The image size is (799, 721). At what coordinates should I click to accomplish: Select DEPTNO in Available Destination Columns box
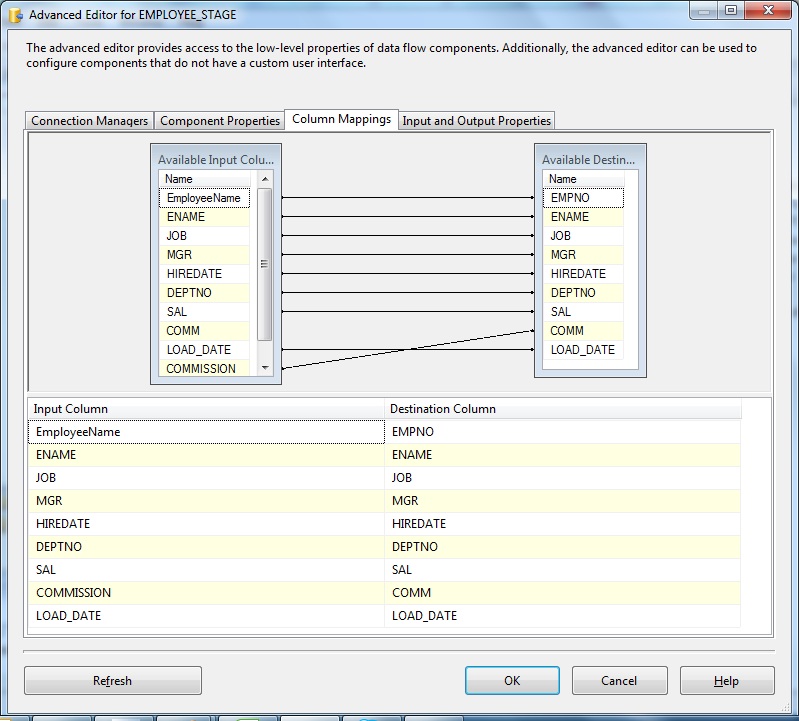pyautogui.click(x=583, y=293)
